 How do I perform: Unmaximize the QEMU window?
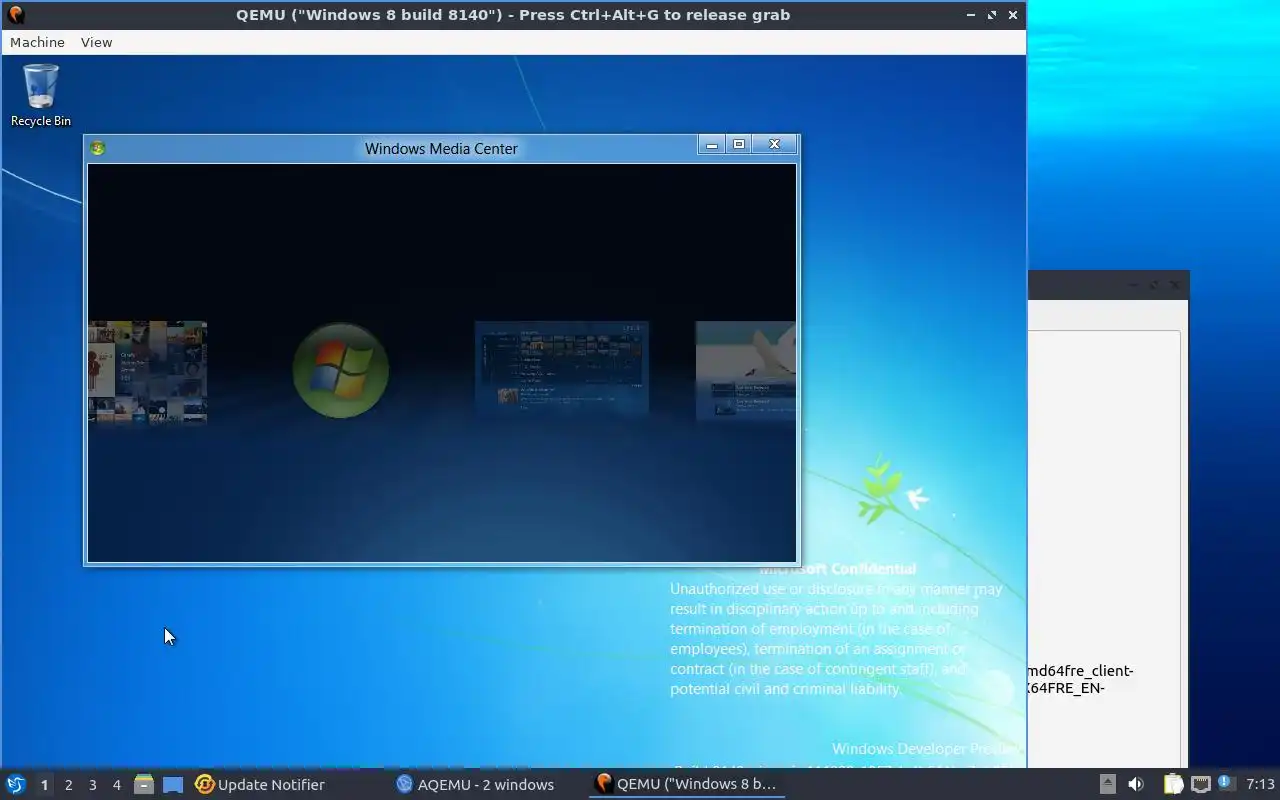992,15
